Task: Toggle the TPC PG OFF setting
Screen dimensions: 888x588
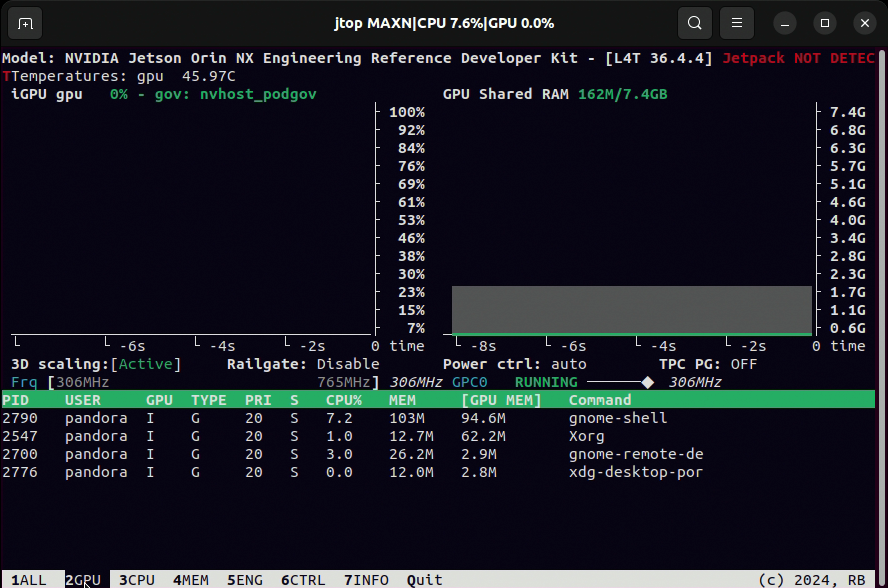Action: click(x=743, y=364)
